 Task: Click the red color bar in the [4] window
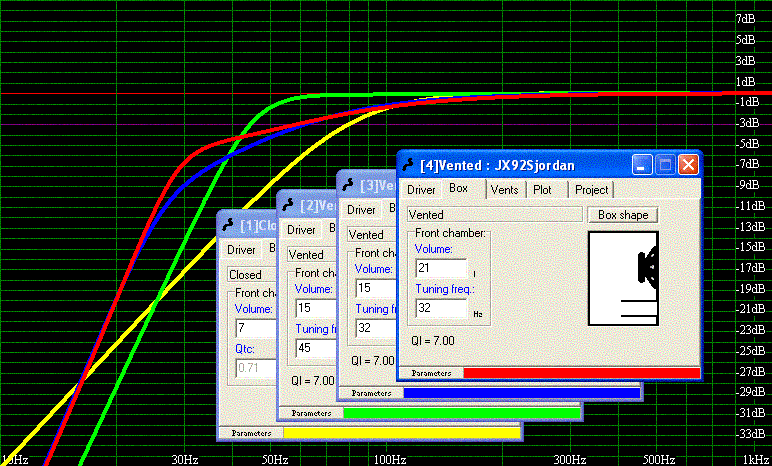point(581,373)
